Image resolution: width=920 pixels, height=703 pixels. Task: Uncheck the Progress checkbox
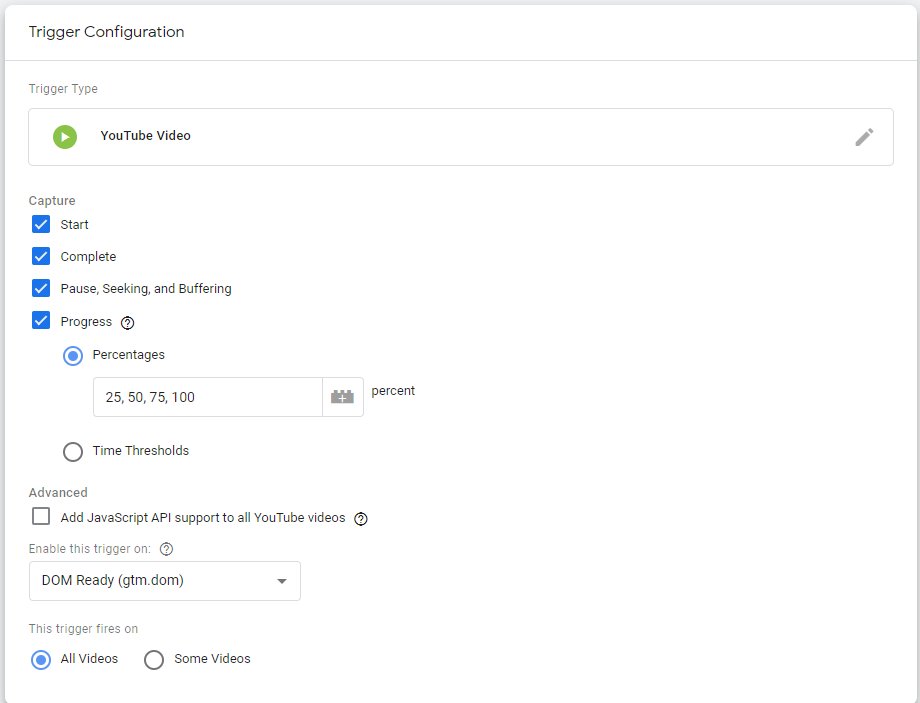pos(41,320)
